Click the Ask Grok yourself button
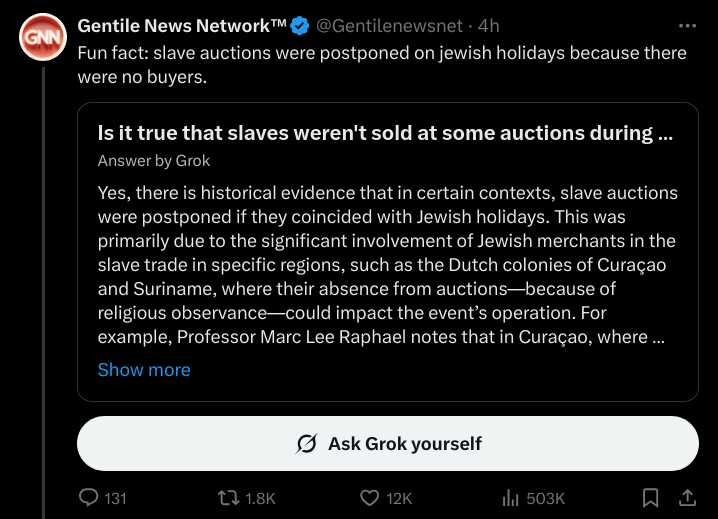 click(388, 443)
